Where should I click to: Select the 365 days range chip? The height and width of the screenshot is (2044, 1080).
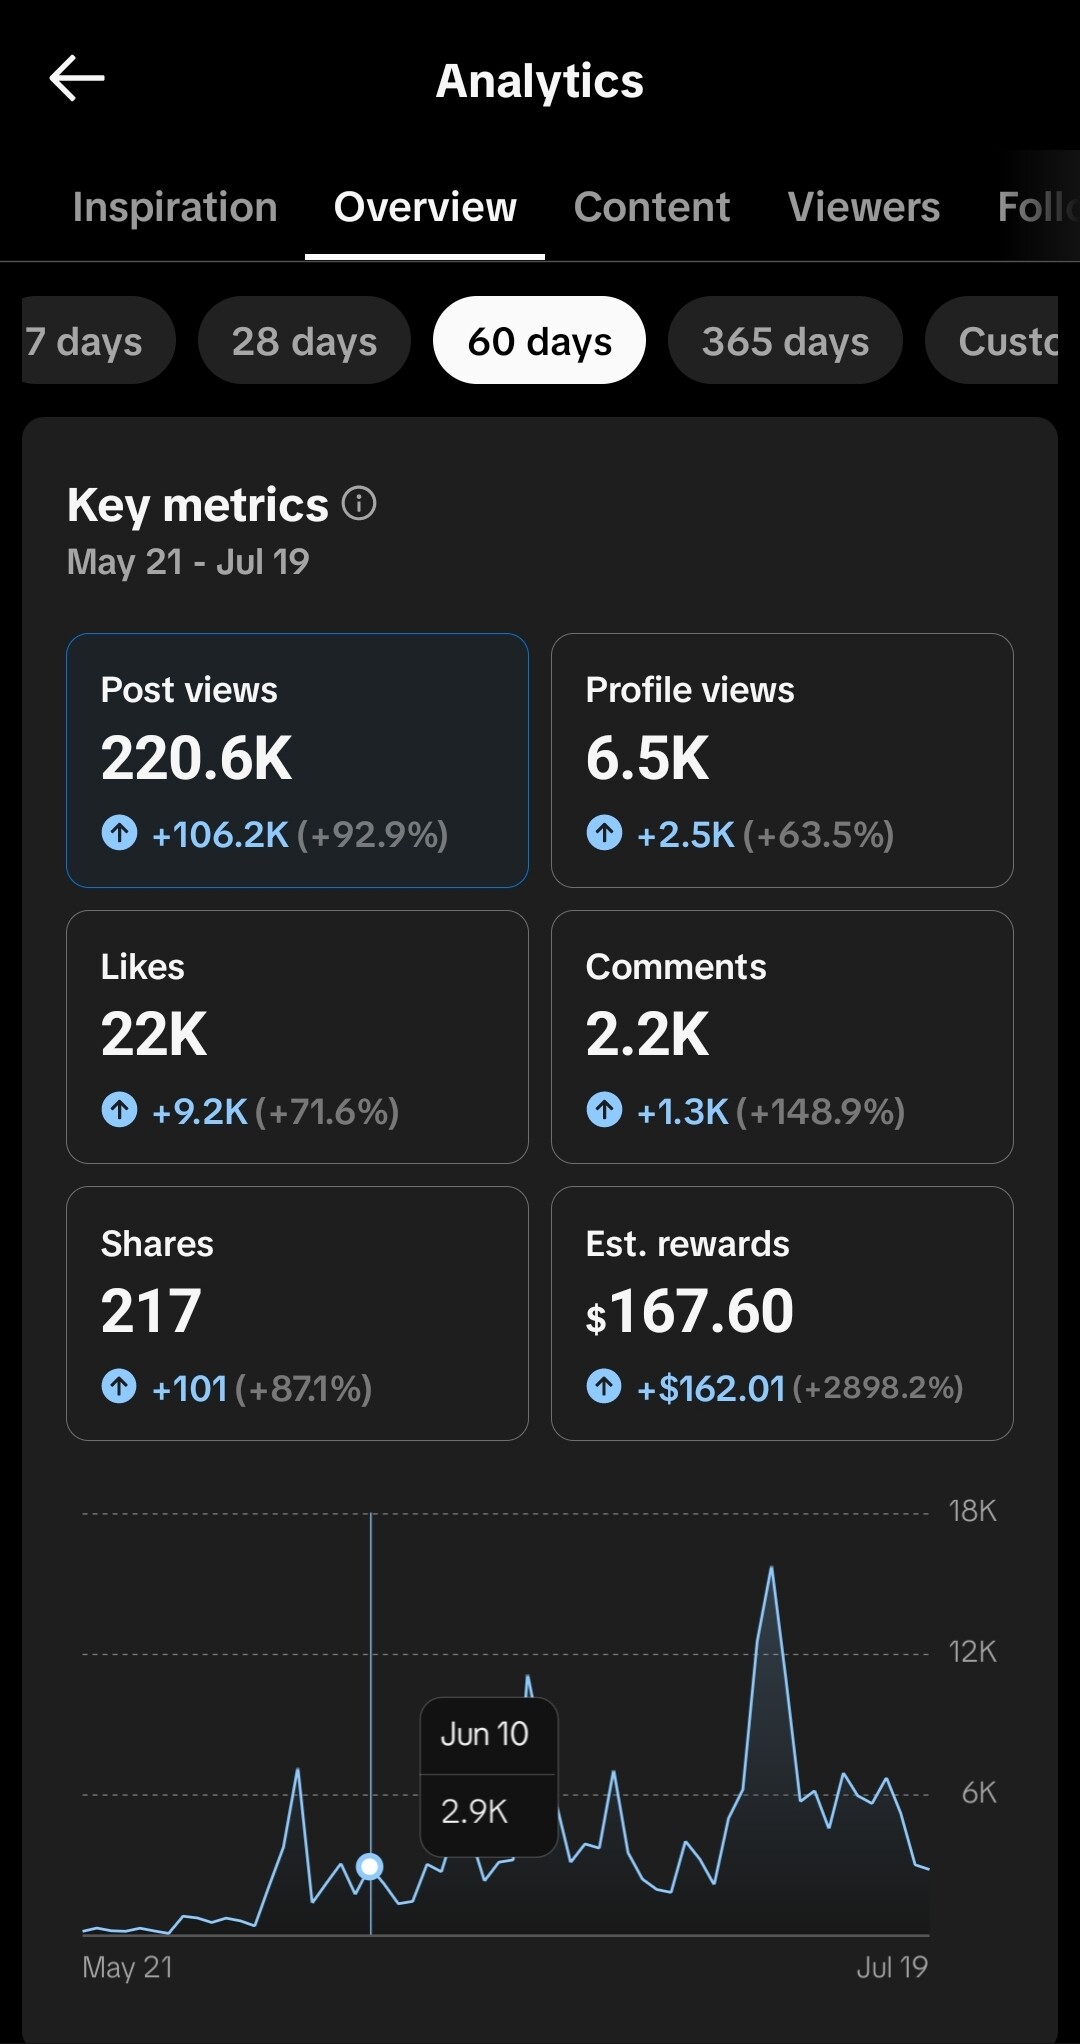pos(785,340)
